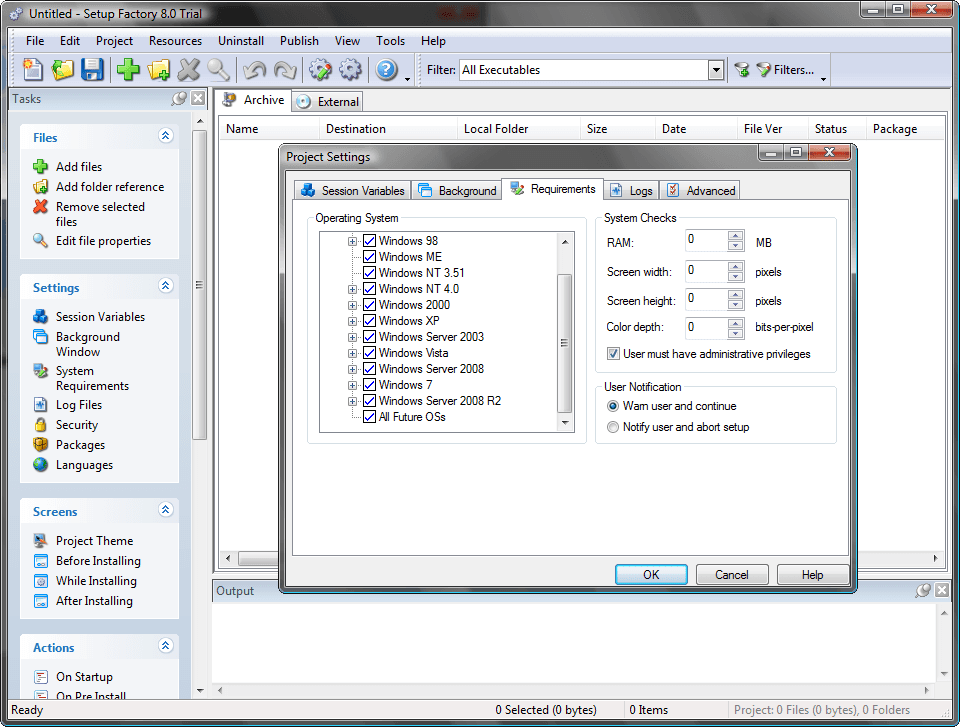This screenshot has height=727, width=960.
Task: Open Session Variables in Settings tasks
Action: (100, 317)
